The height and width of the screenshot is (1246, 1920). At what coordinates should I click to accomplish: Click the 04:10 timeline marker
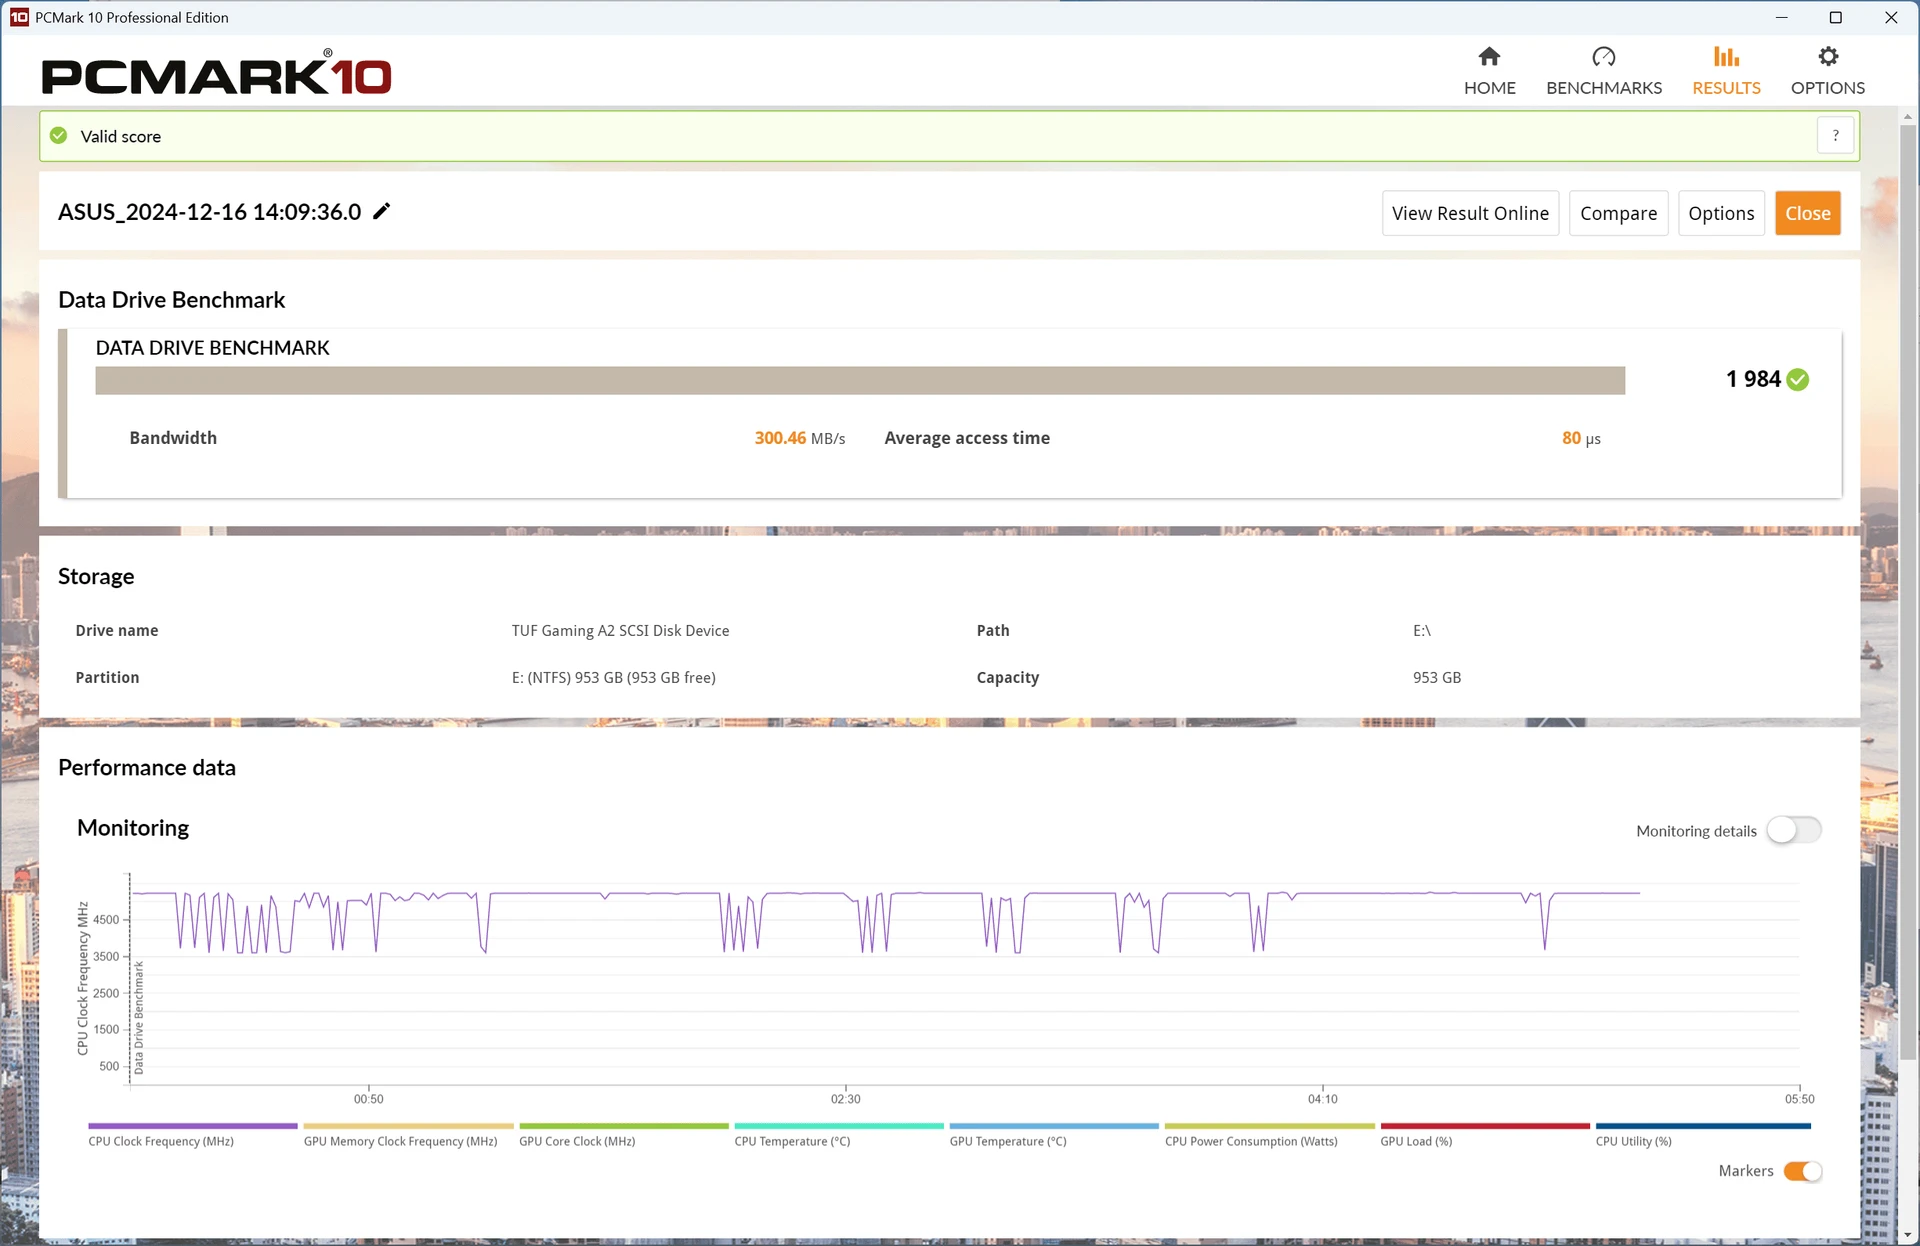[x=1322, y=1098]
